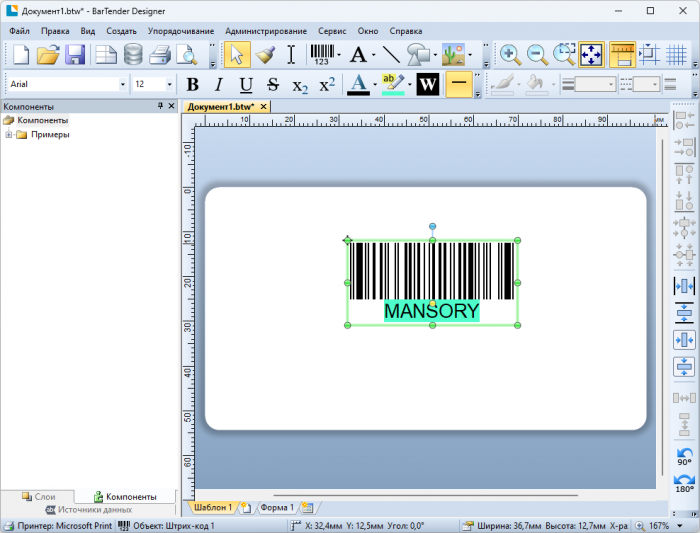Center object horizontally on template

click(x=684, y=340)
